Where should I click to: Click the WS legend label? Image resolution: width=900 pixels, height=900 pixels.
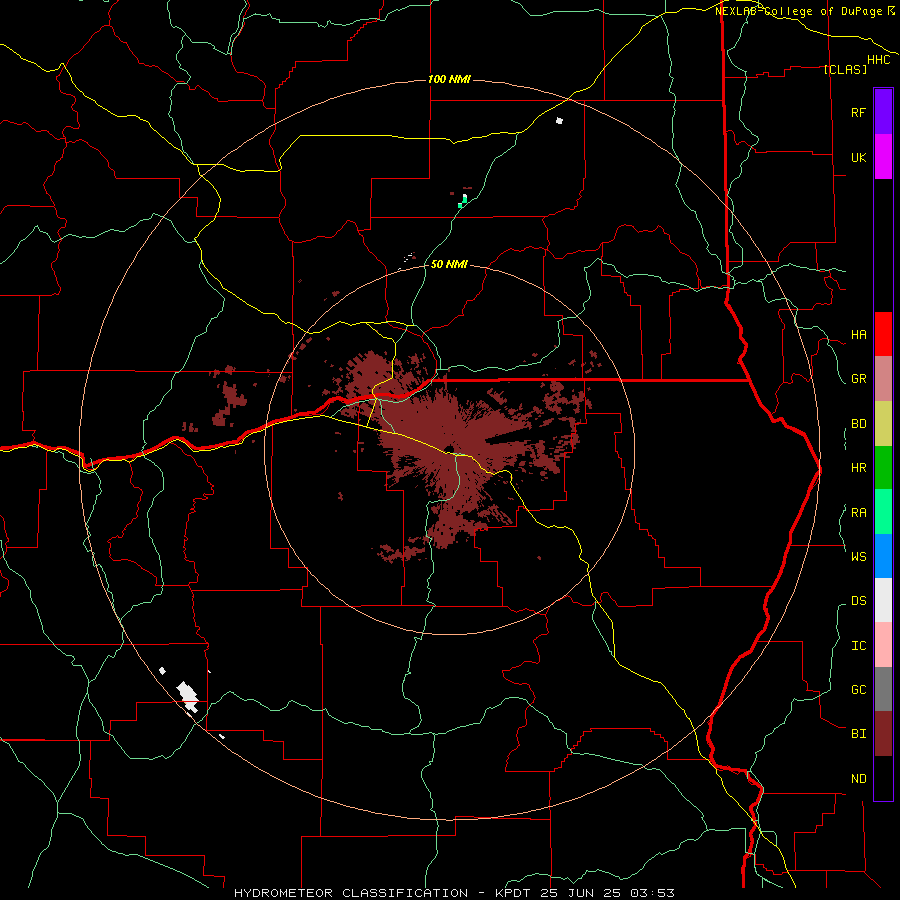coord(858,557)
